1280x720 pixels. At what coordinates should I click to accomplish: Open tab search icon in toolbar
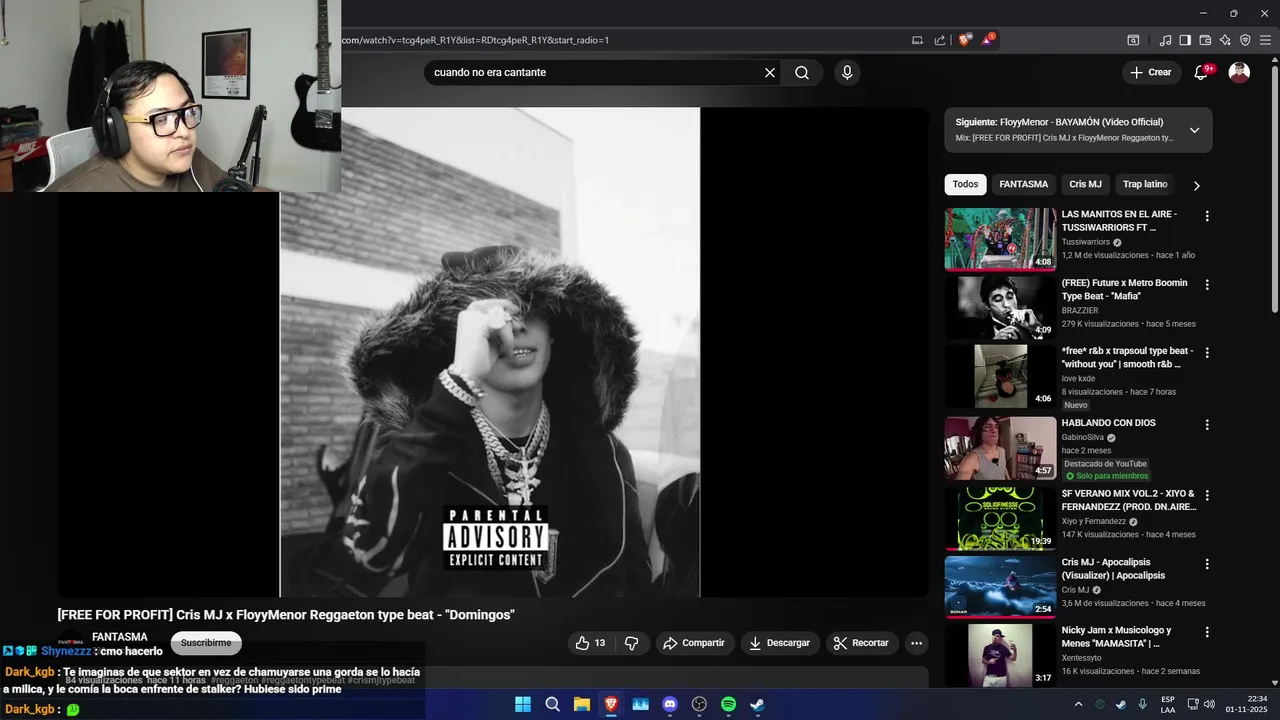coord(1133,40)
